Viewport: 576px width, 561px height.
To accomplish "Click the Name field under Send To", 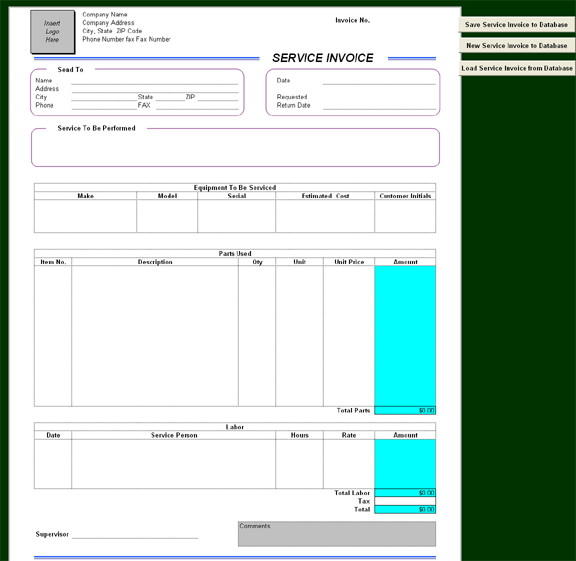I will coord(155,80).
